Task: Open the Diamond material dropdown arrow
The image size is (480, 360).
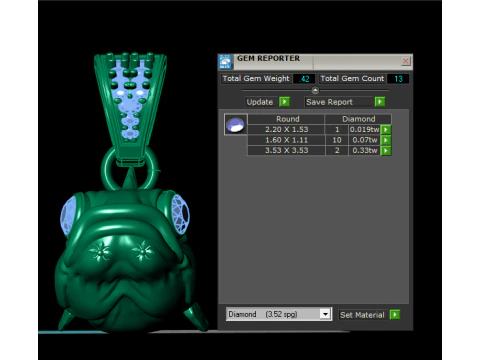Action: [x=325, y=314]
